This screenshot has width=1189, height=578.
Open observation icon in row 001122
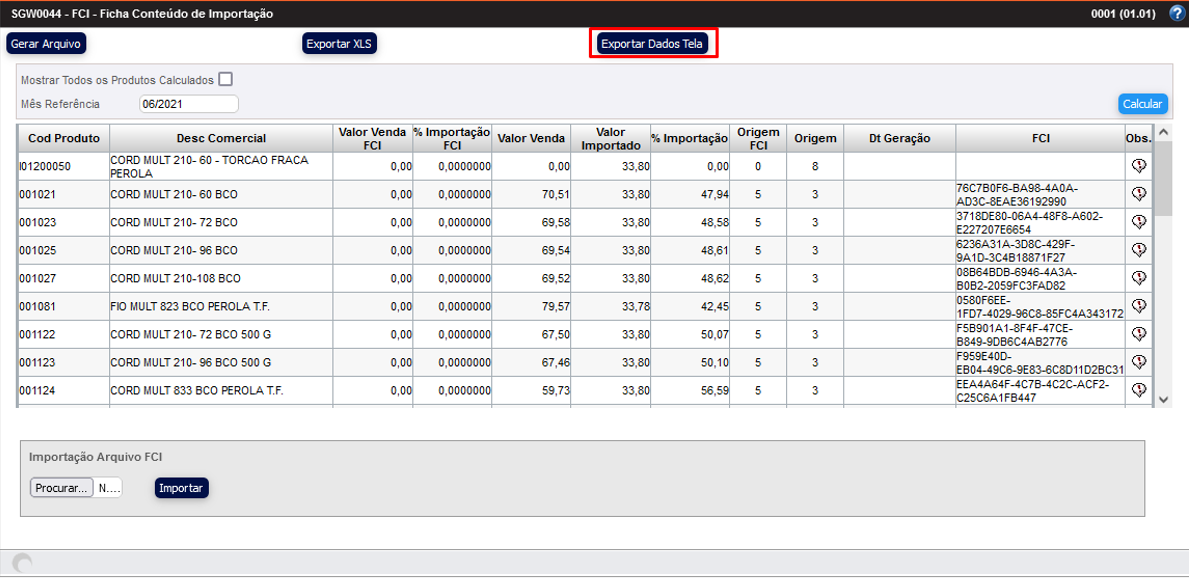1138,334
